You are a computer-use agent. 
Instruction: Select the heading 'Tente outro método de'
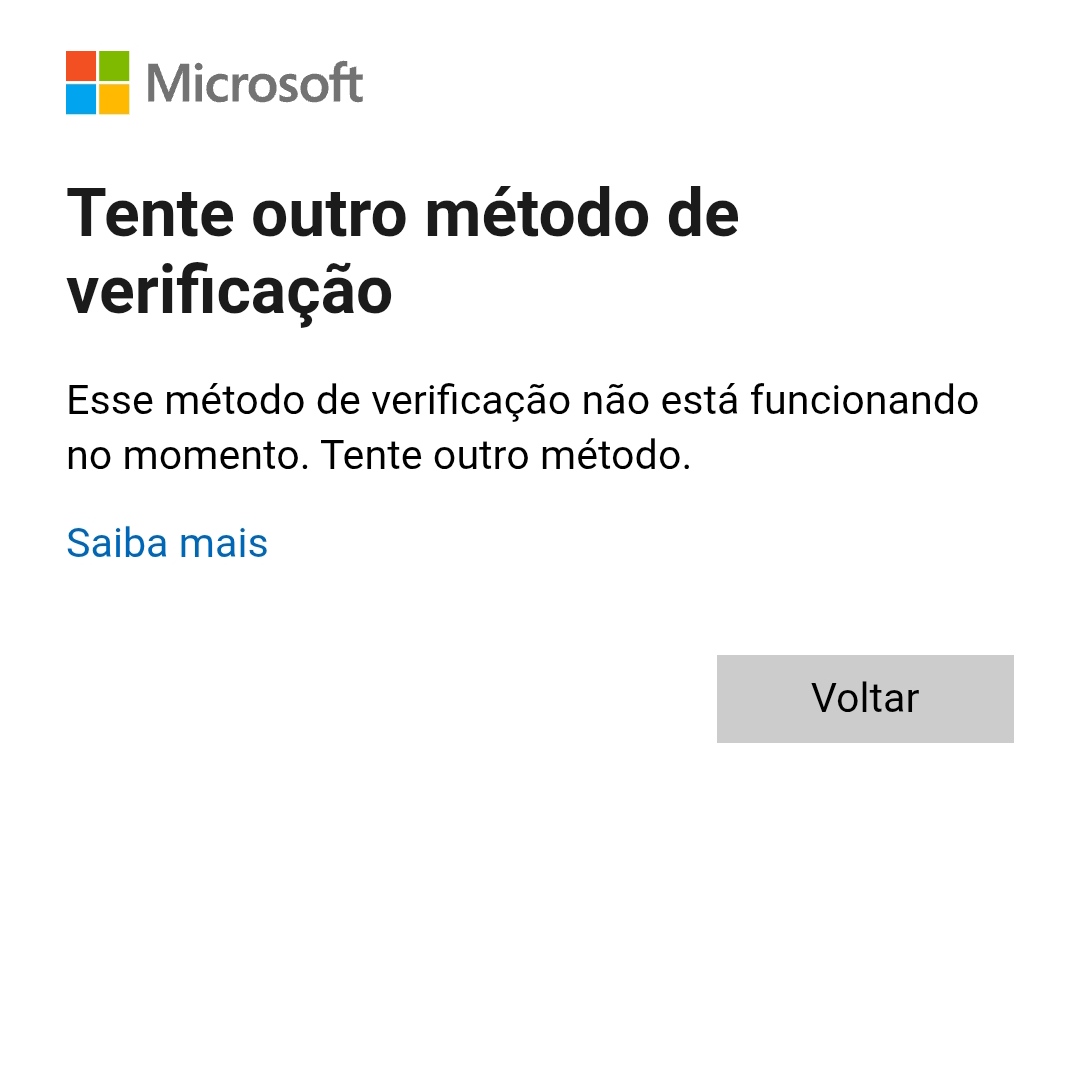pos(402,213)
